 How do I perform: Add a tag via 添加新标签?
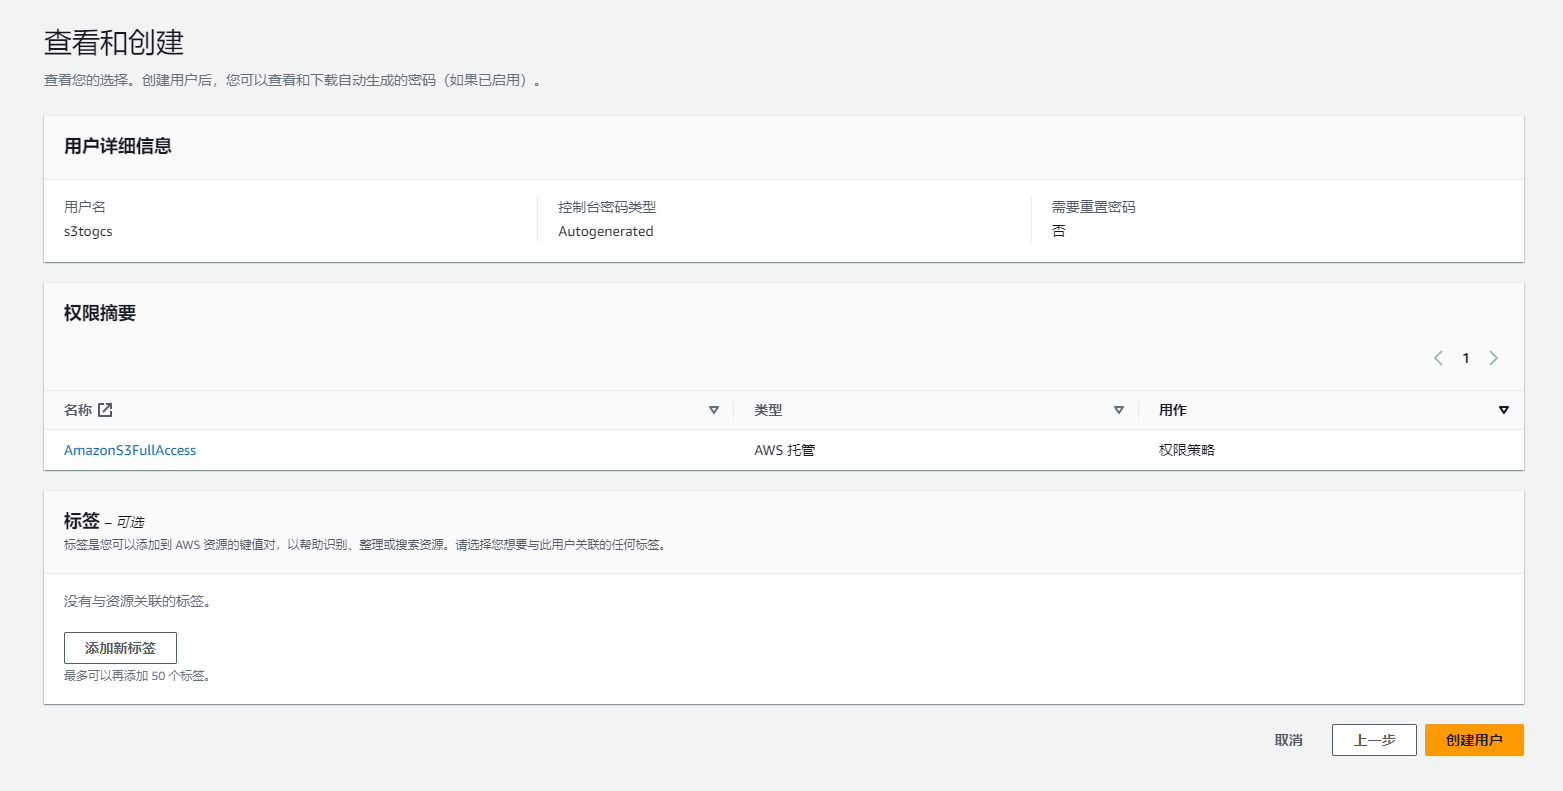pyautogui.click(x=120, y=648)
